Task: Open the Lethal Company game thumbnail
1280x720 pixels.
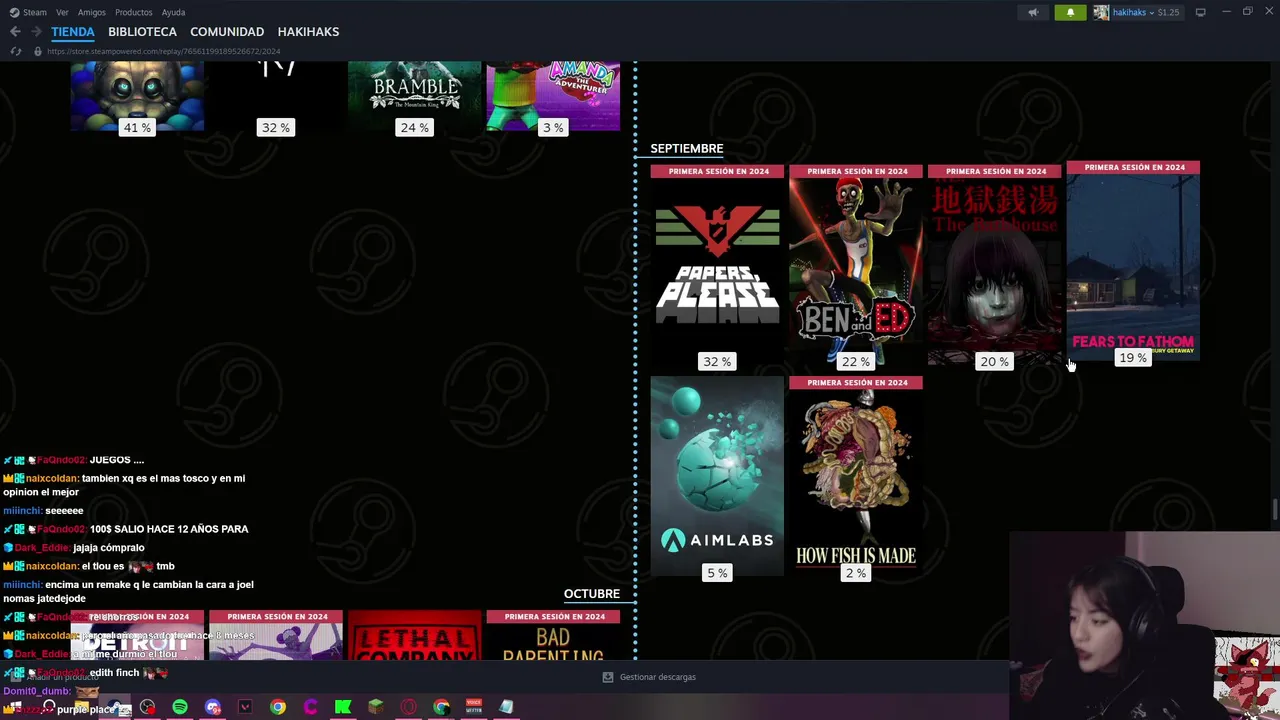Action: pos(414,636)
